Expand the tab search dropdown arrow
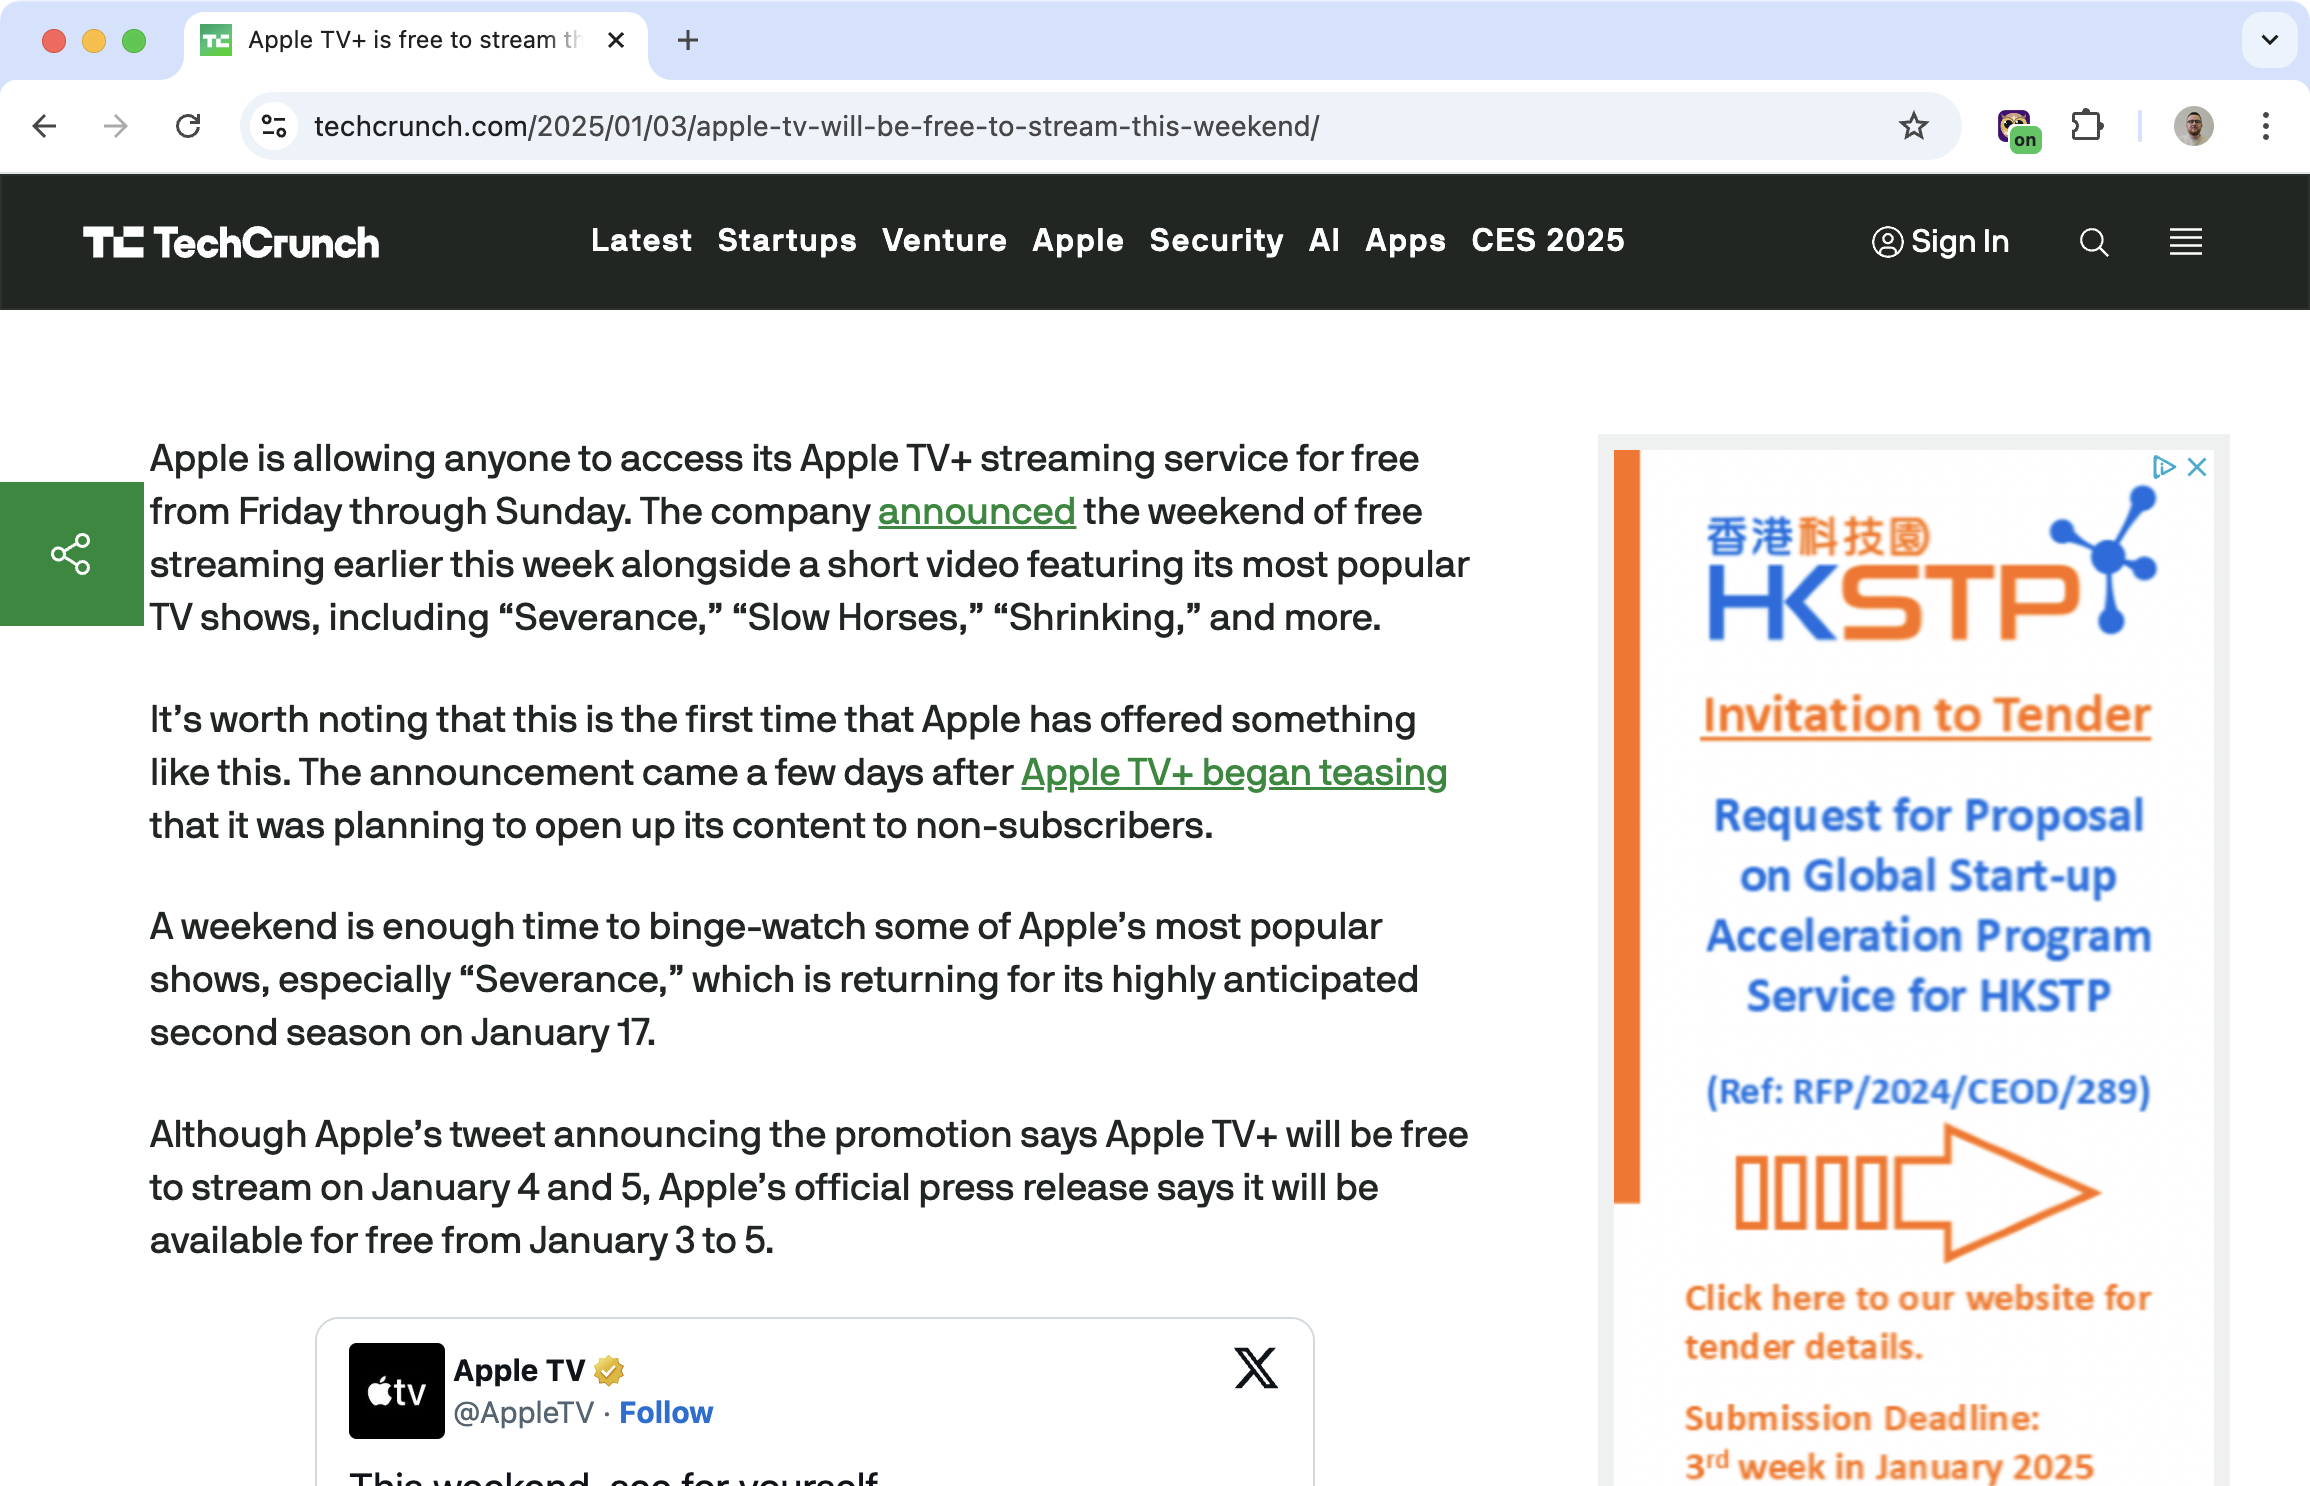The image size is (2310, 1486). [x=2269, y=40]
